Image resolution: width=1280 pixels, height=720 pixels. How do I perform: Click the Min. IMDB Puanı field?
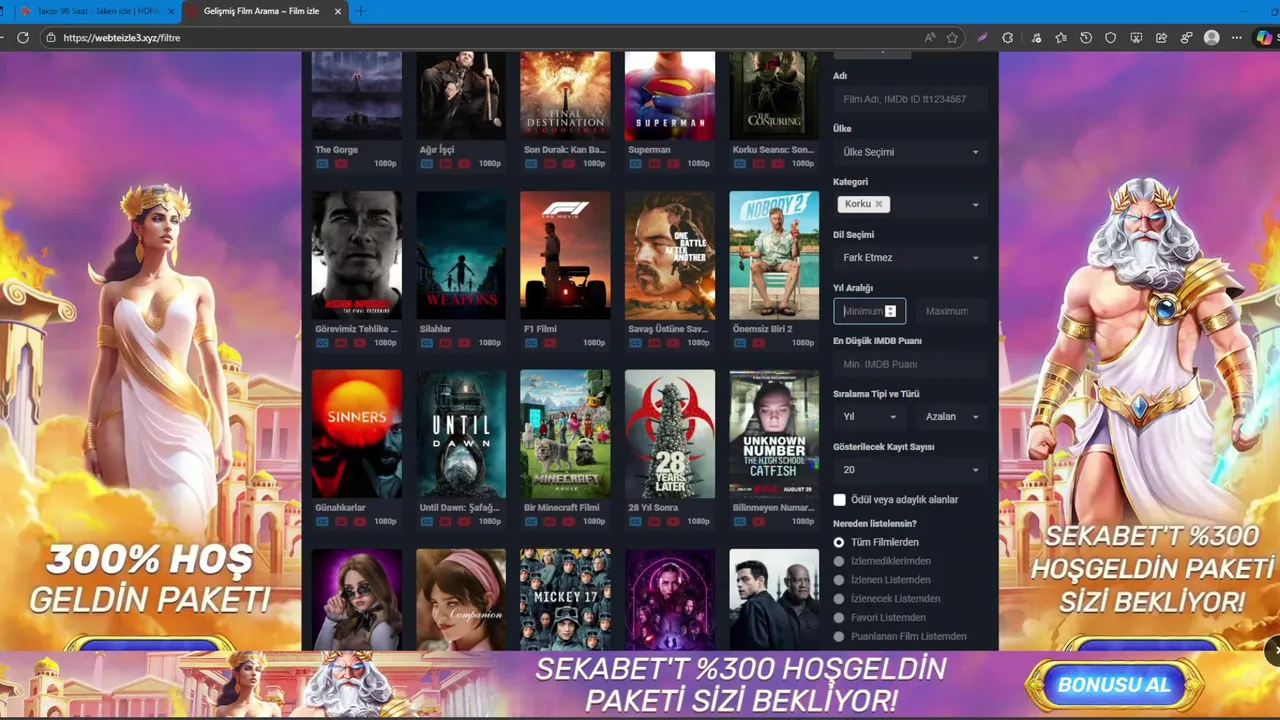tap(910, 364)
